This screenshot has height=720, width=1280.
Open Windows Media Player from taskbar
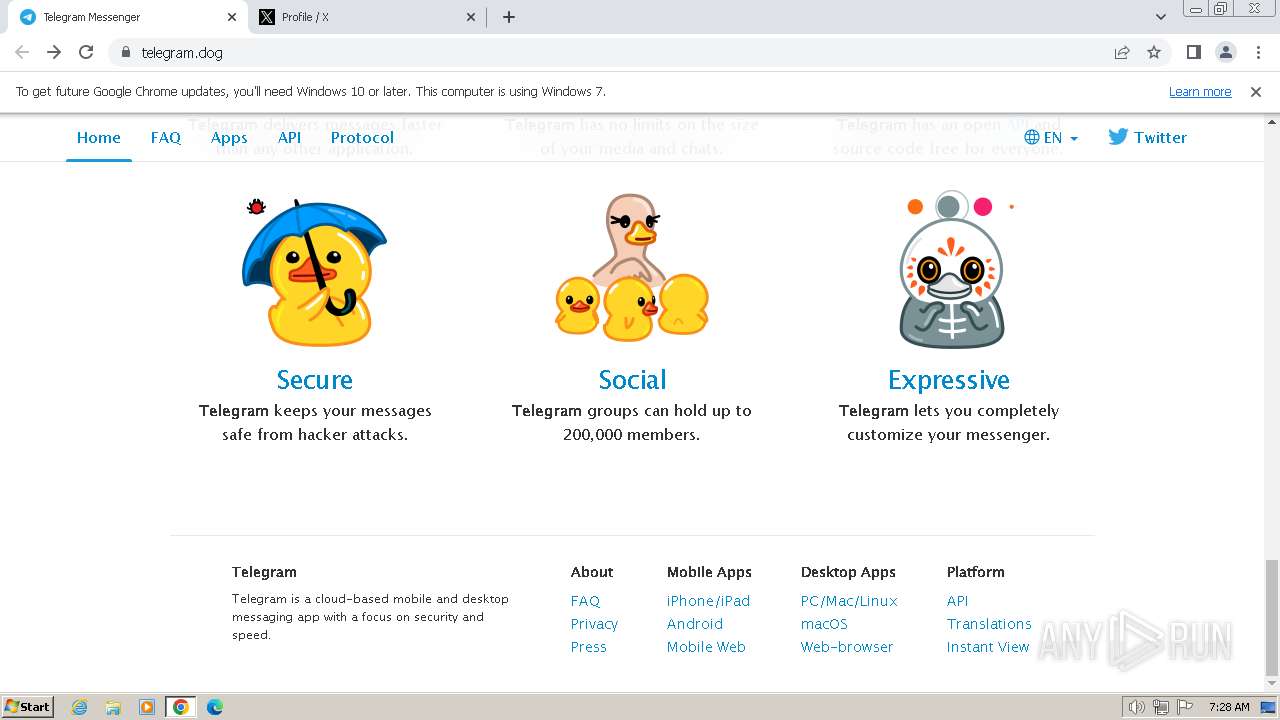point(147,707)
